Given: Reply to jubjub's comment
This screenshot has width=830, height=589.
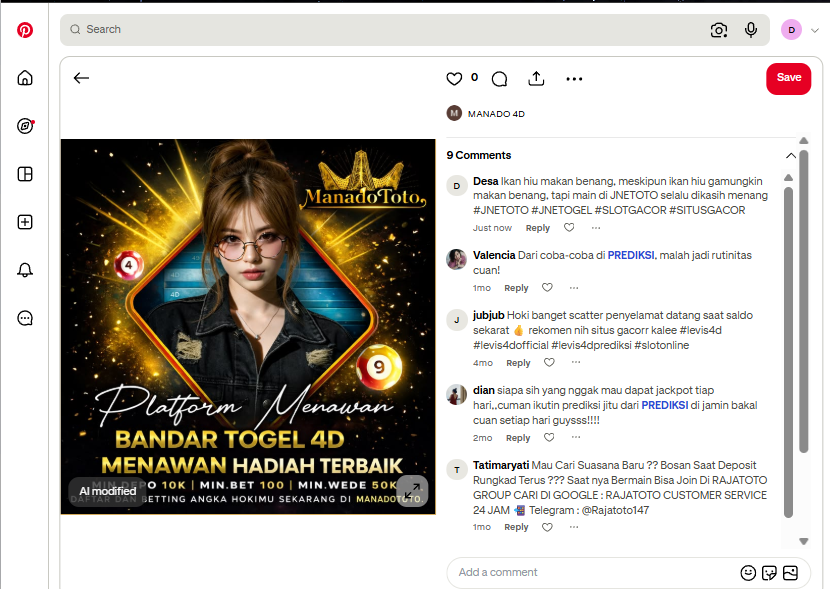Looking at the screenshot, I should pyautogui.click(x=518, y=363).
